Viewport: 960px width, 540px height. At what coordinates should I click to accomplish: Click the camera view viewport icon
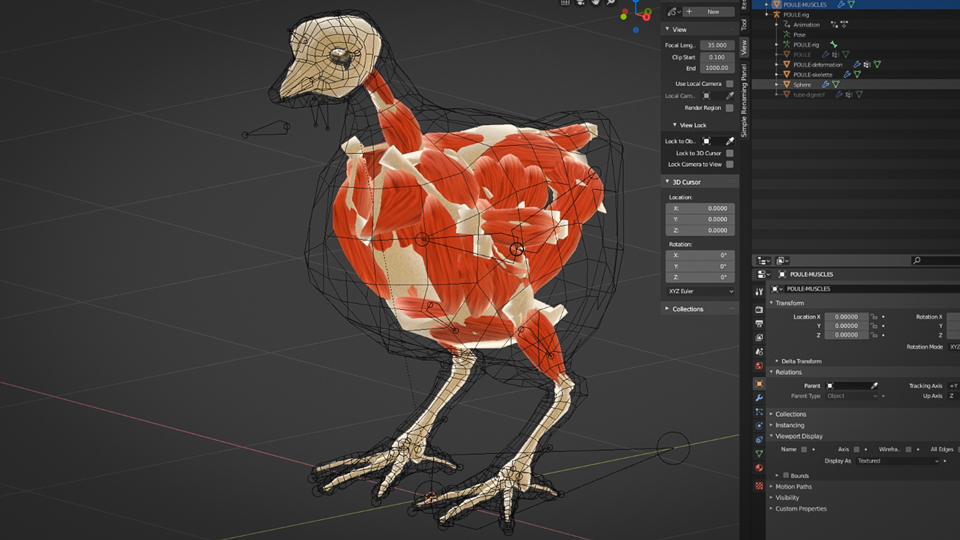(580, 2)
